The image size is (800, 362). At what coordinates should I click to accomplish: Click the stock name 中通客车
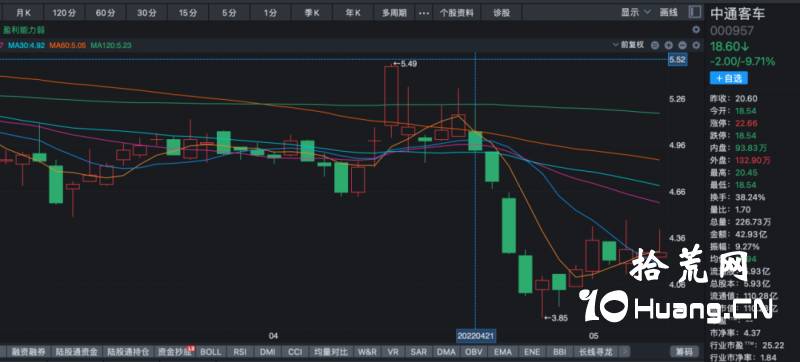tap(738, 14)
